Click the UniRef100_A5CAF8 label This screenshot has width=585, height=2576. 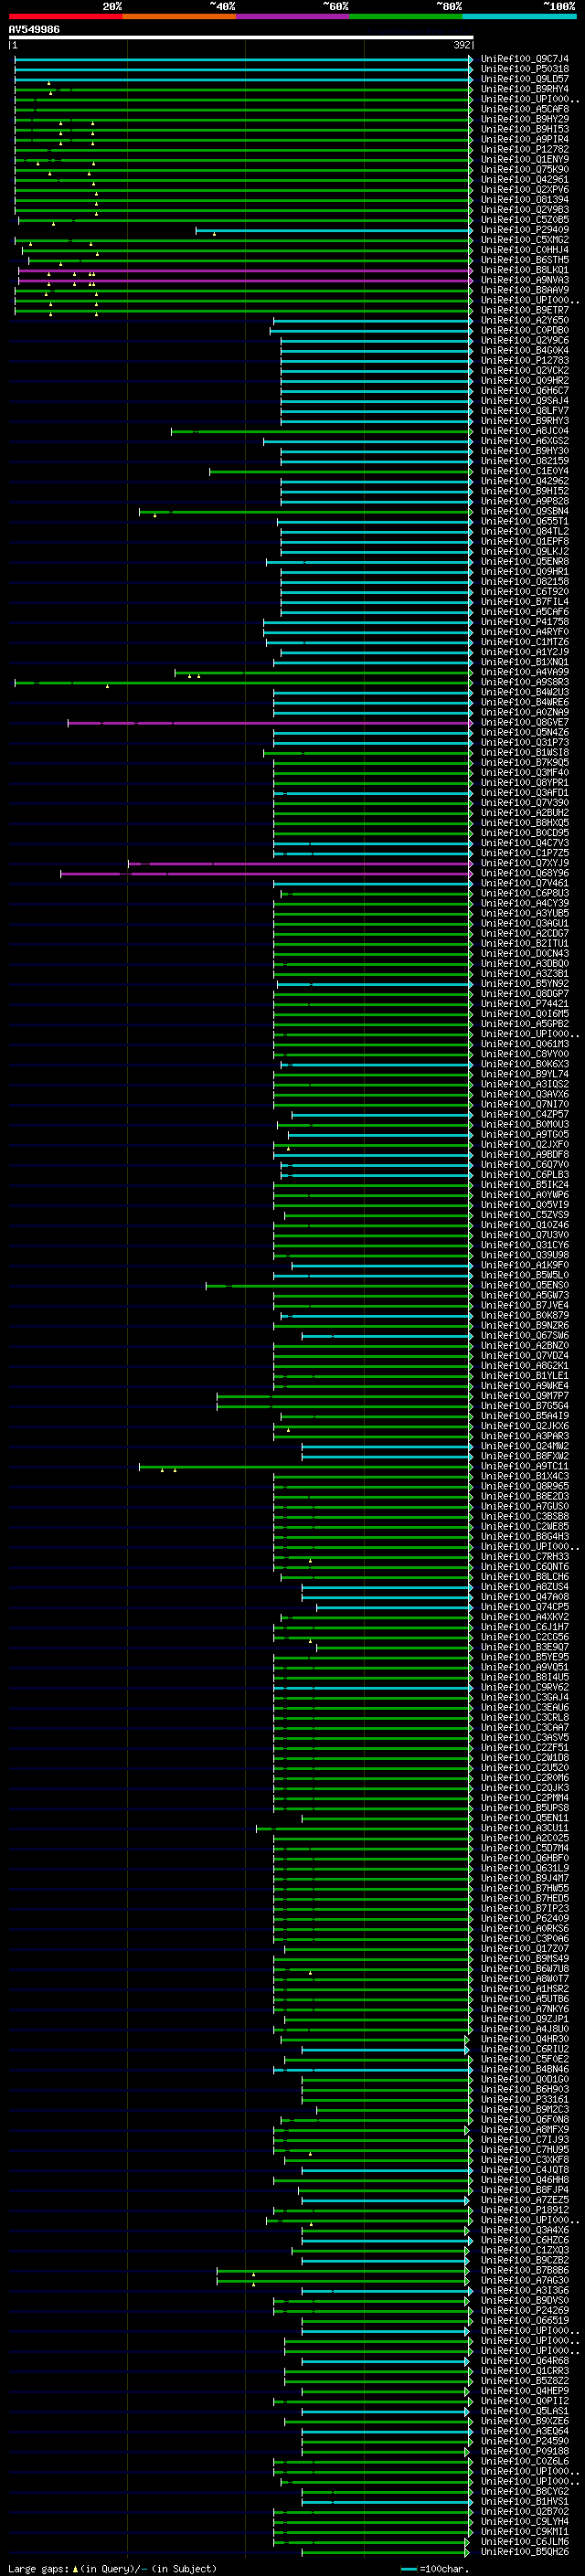tap(524, 109)
